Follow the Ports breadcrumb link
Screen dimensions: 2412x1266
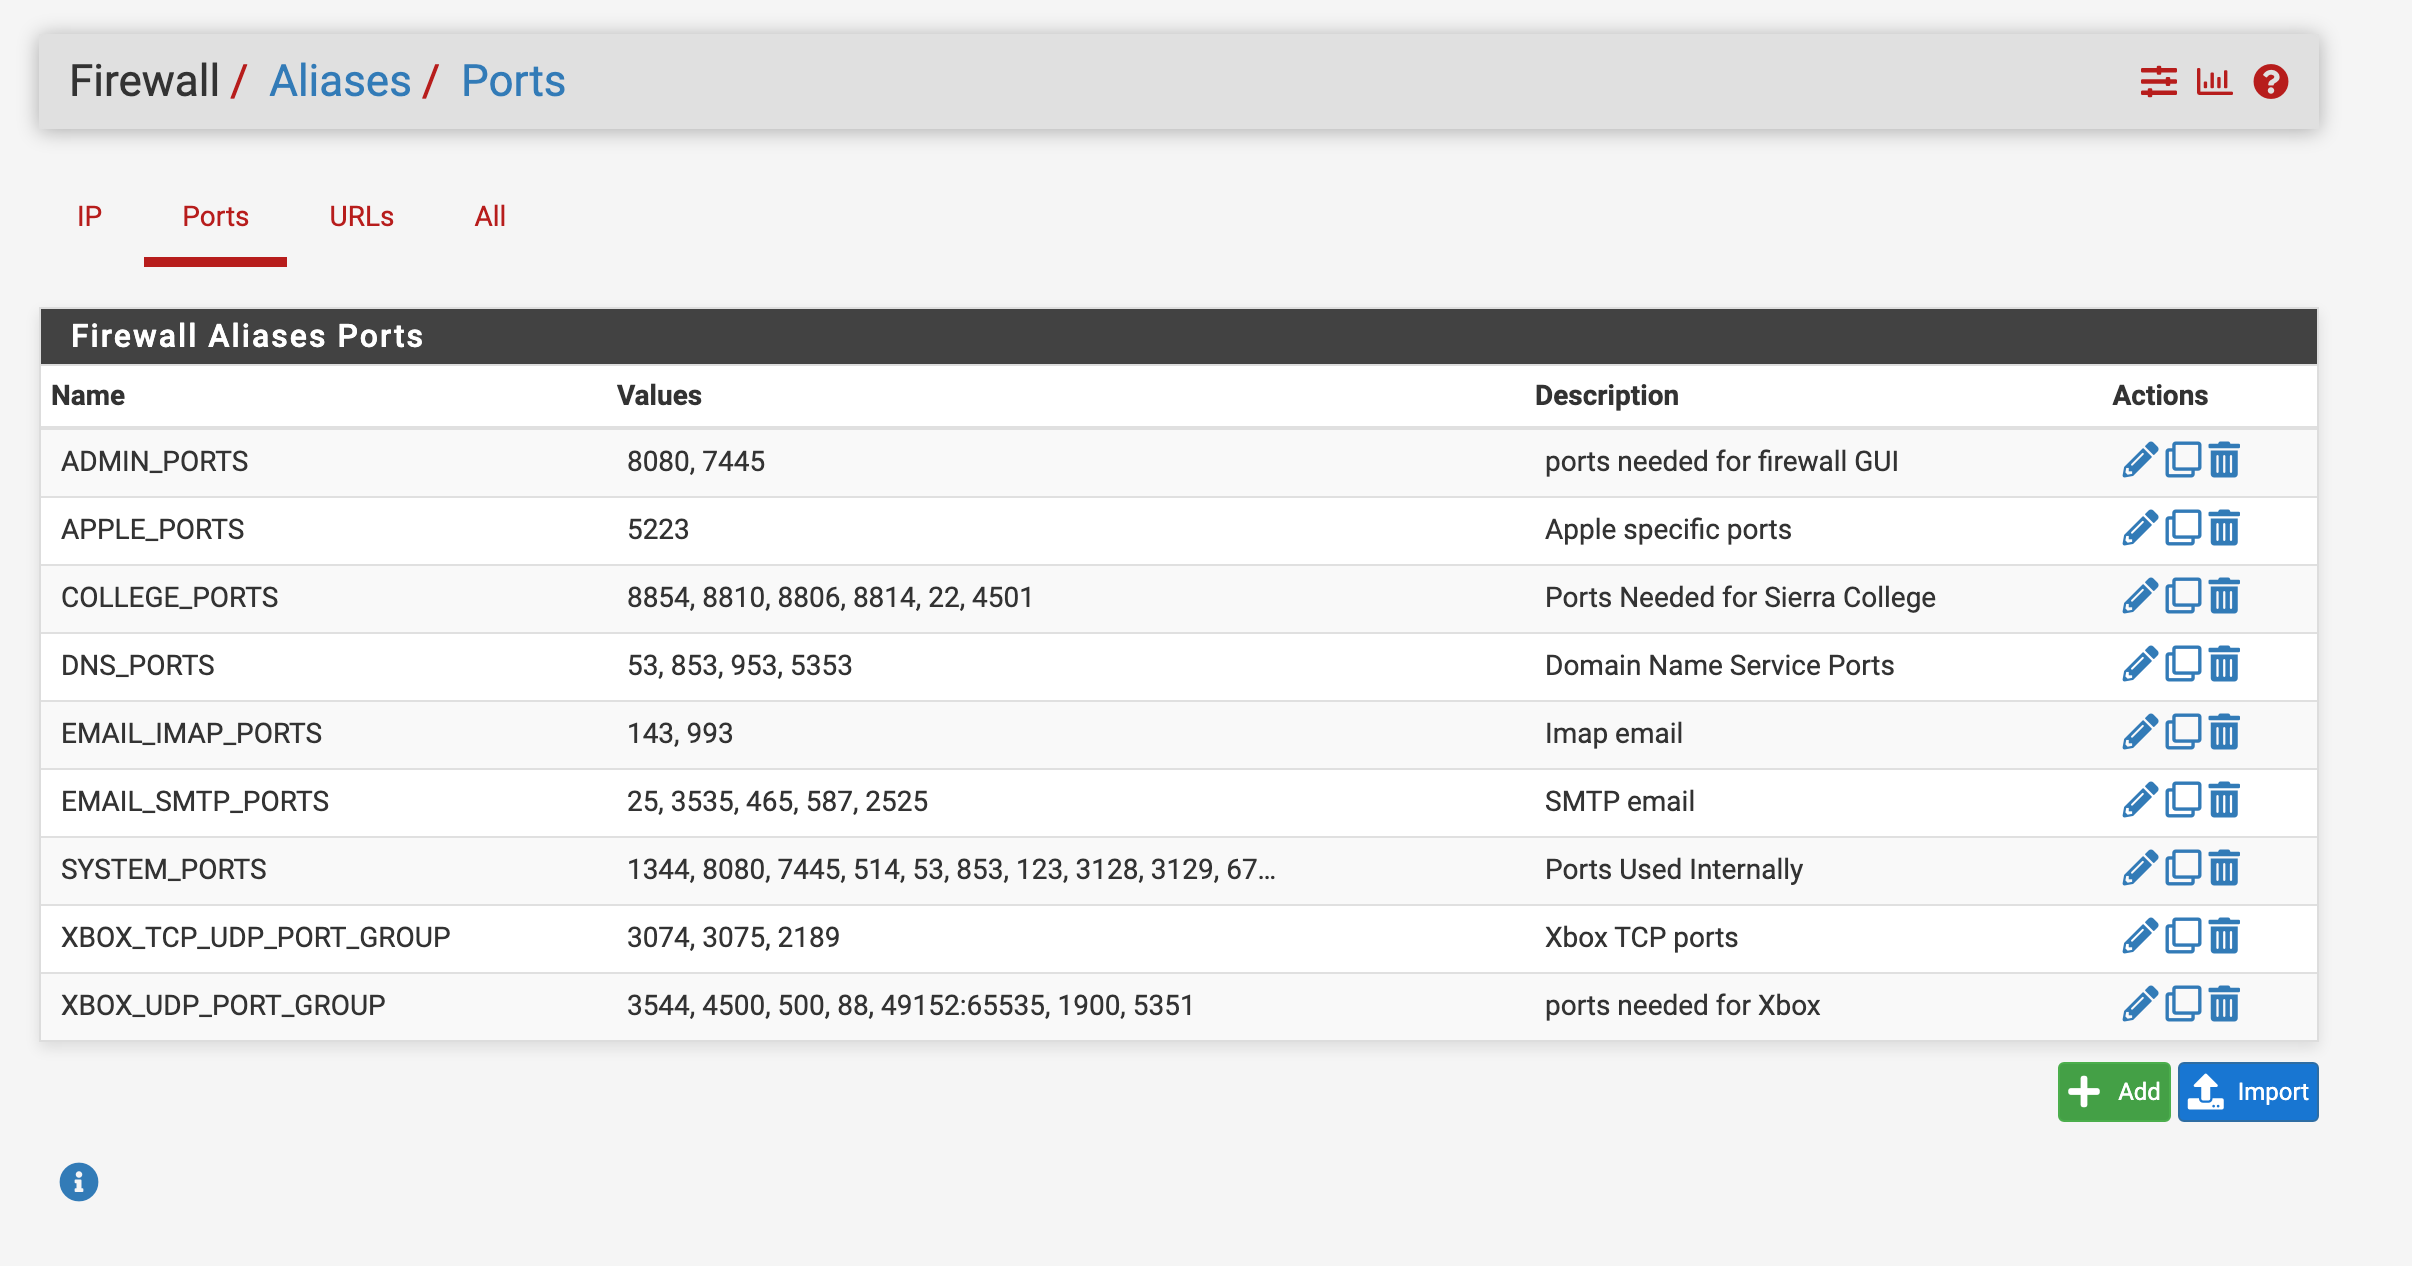[513, 81]
